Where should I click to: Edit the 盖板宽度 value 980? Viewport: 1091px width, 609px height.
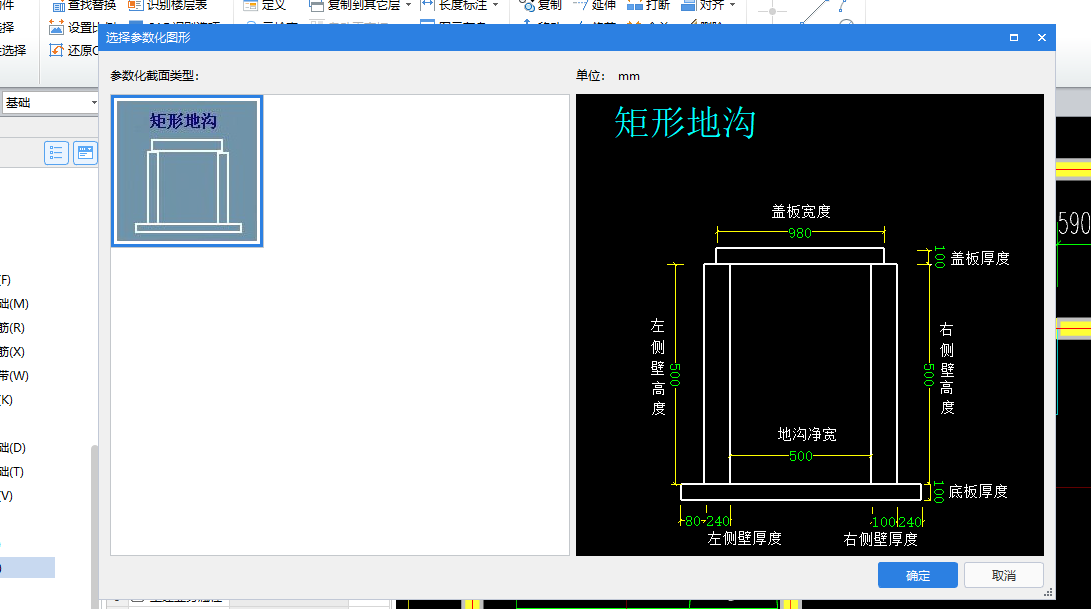coord(800,233)
